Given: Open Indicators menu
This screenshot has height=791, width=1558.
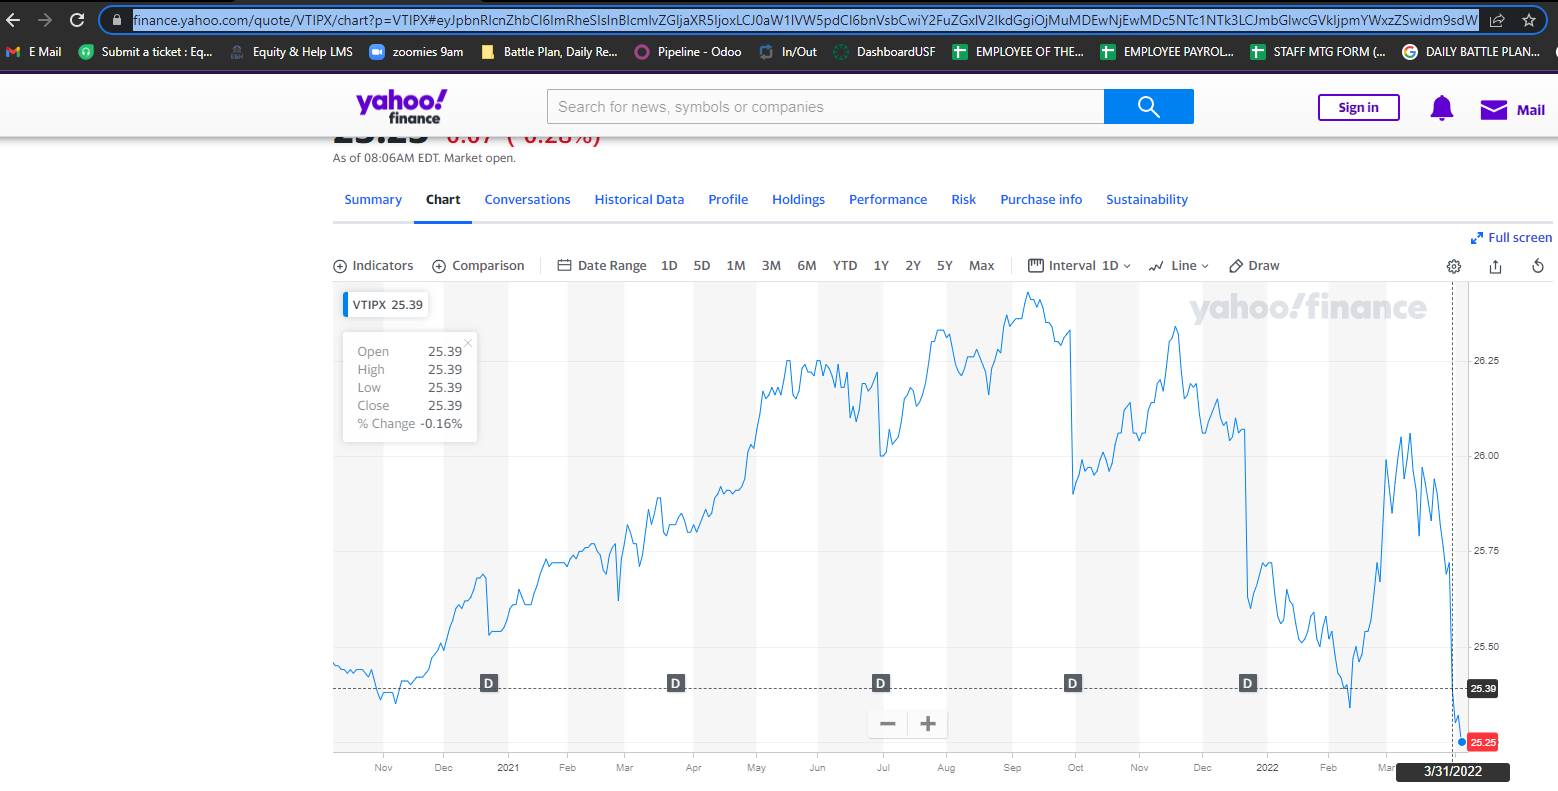Looking at the screenshot, I should [x=373, y=266].
